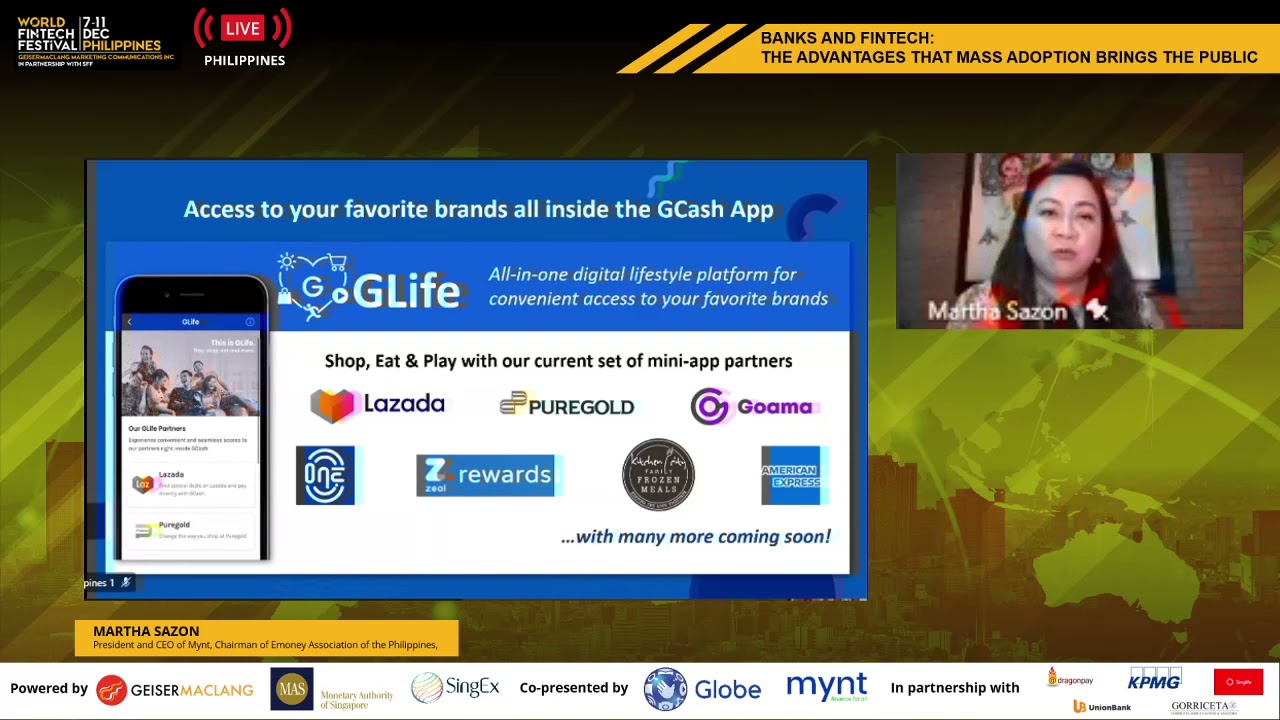Click the SingEx sponsor logo
This screenshot has height=720, width=1280.
click(x=455, y=688)
